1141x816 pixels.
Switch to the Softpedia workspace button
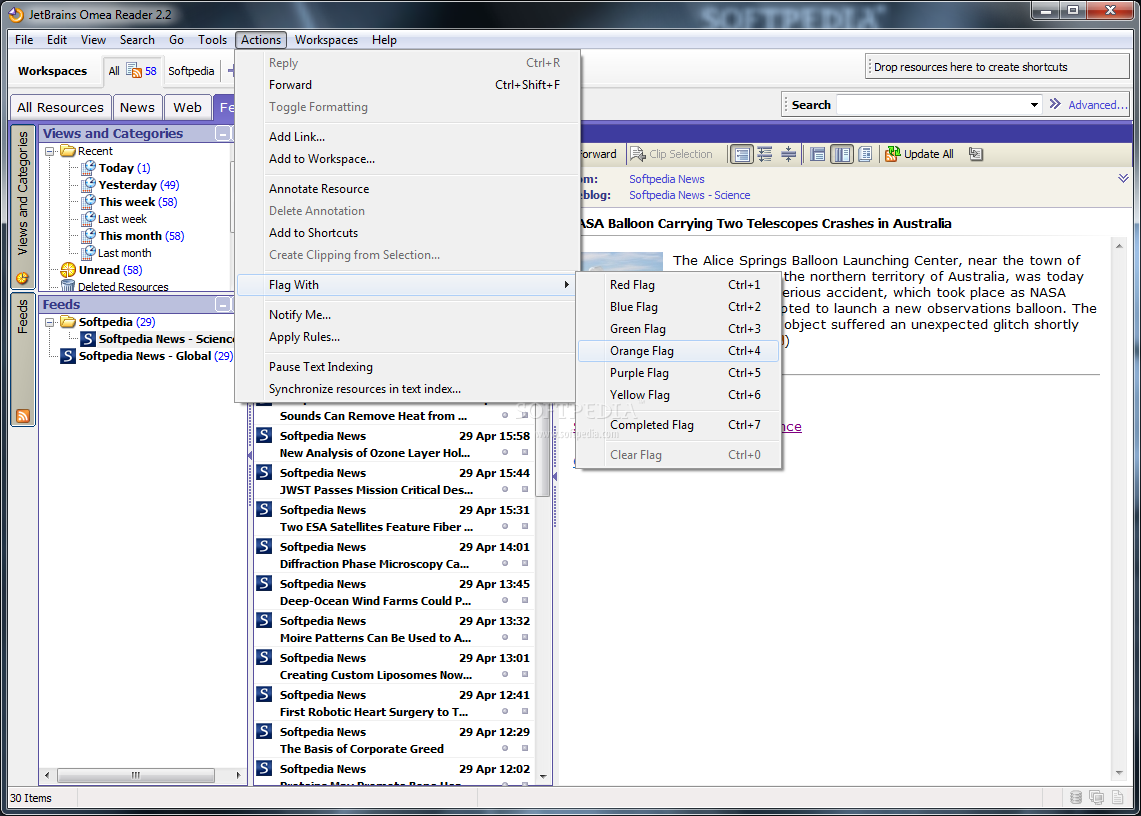191,71
